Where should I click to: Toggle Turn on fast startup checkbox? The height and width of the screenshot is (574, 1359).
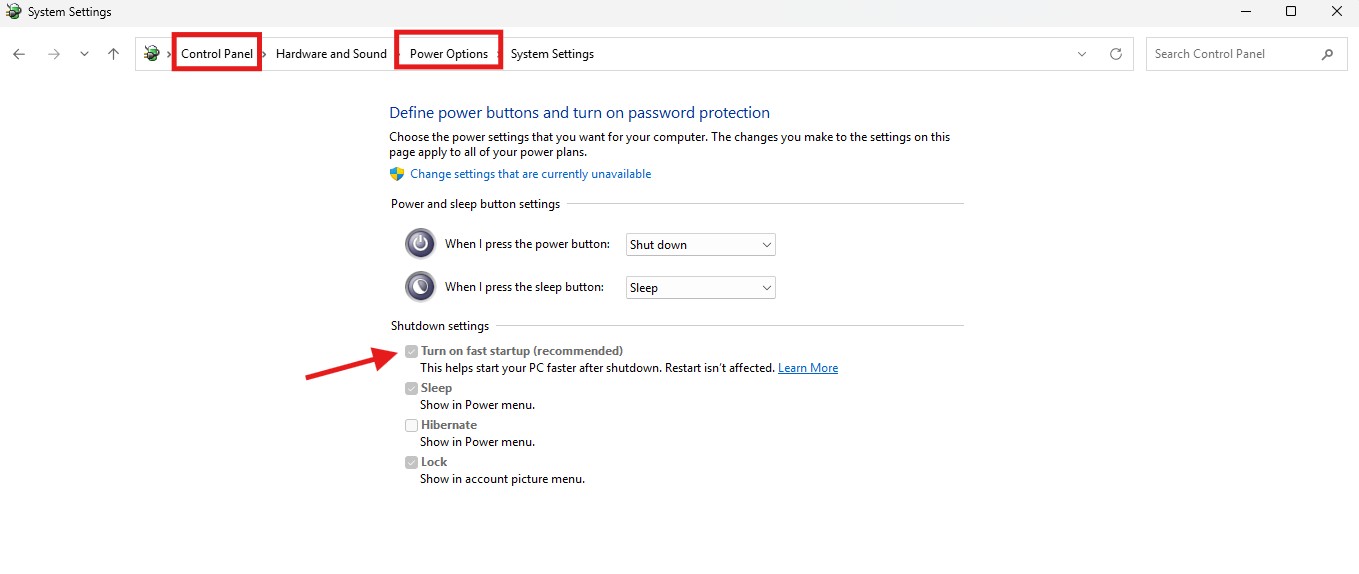point(411,351)
